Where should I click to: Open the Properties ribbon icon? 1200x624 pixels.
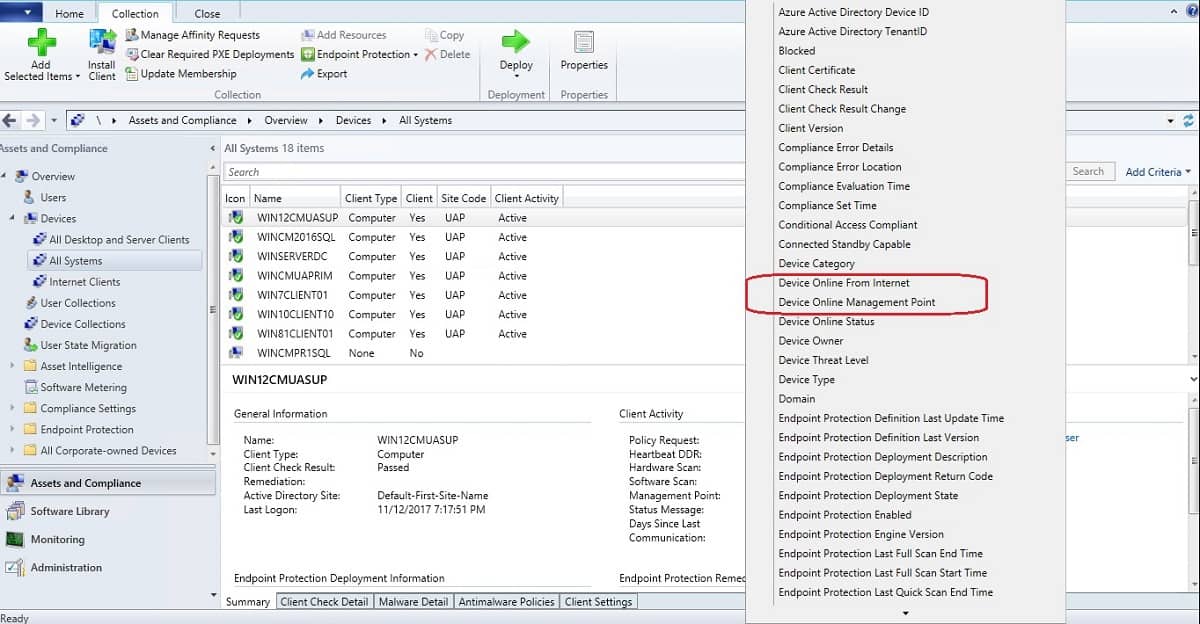[584, 42]
